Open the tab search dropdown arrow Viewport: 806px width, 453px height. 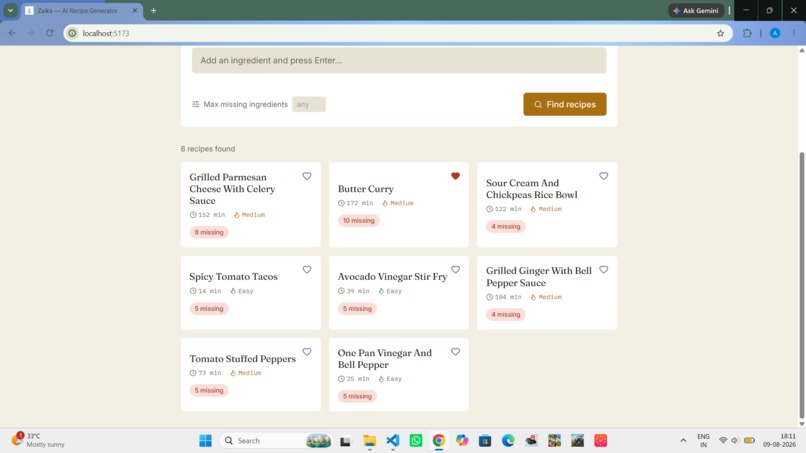10,10
